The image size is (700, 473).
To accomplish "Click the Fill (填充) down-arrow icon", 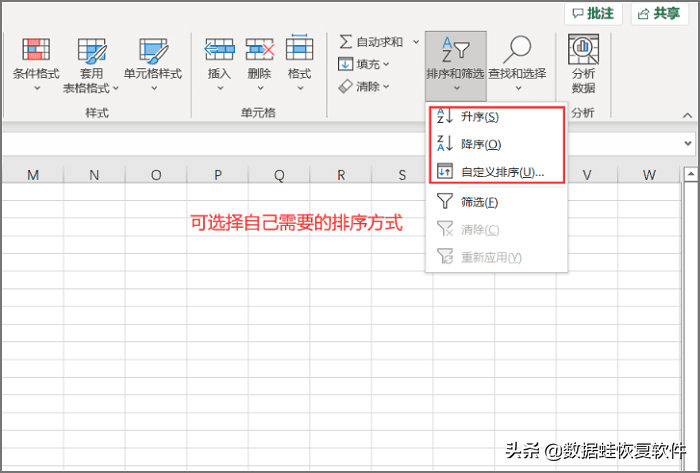I will tap(345, 64).
